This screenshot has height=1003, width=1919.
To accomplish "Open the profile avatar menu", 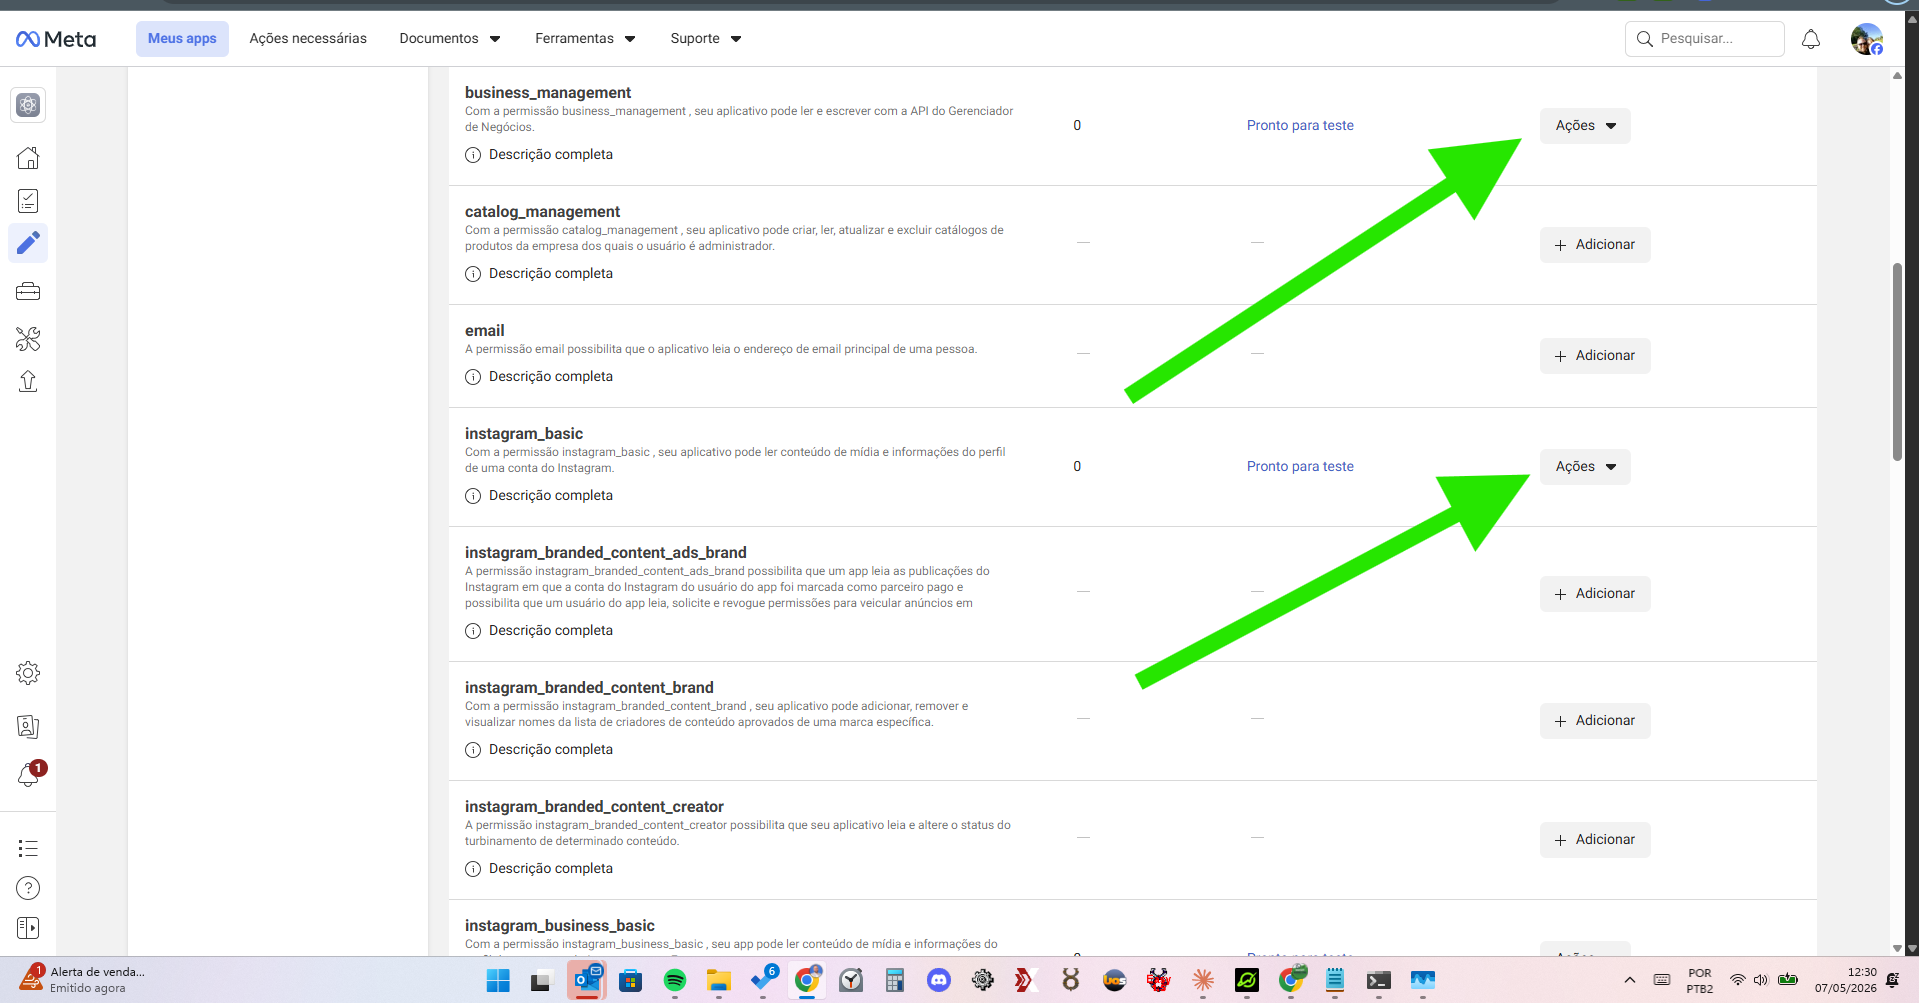I will [1866, 39].
